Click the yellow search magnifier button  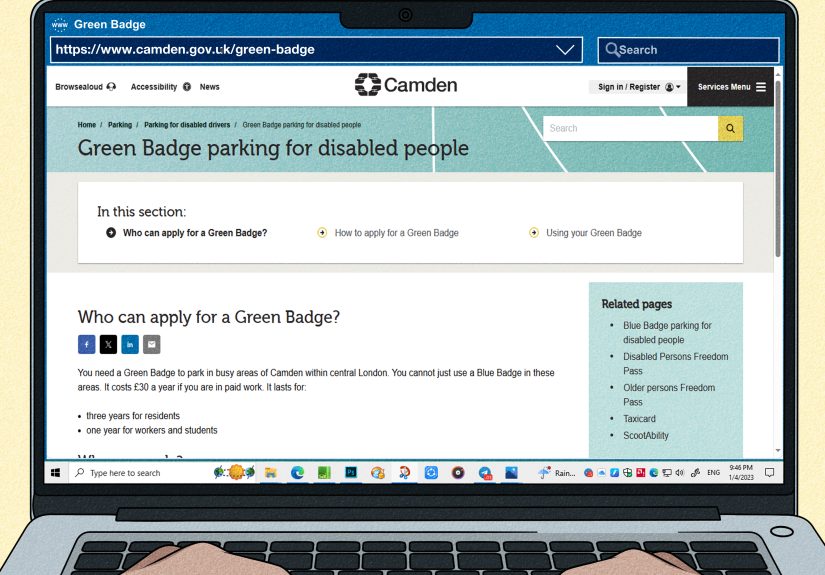click(730, 128)
